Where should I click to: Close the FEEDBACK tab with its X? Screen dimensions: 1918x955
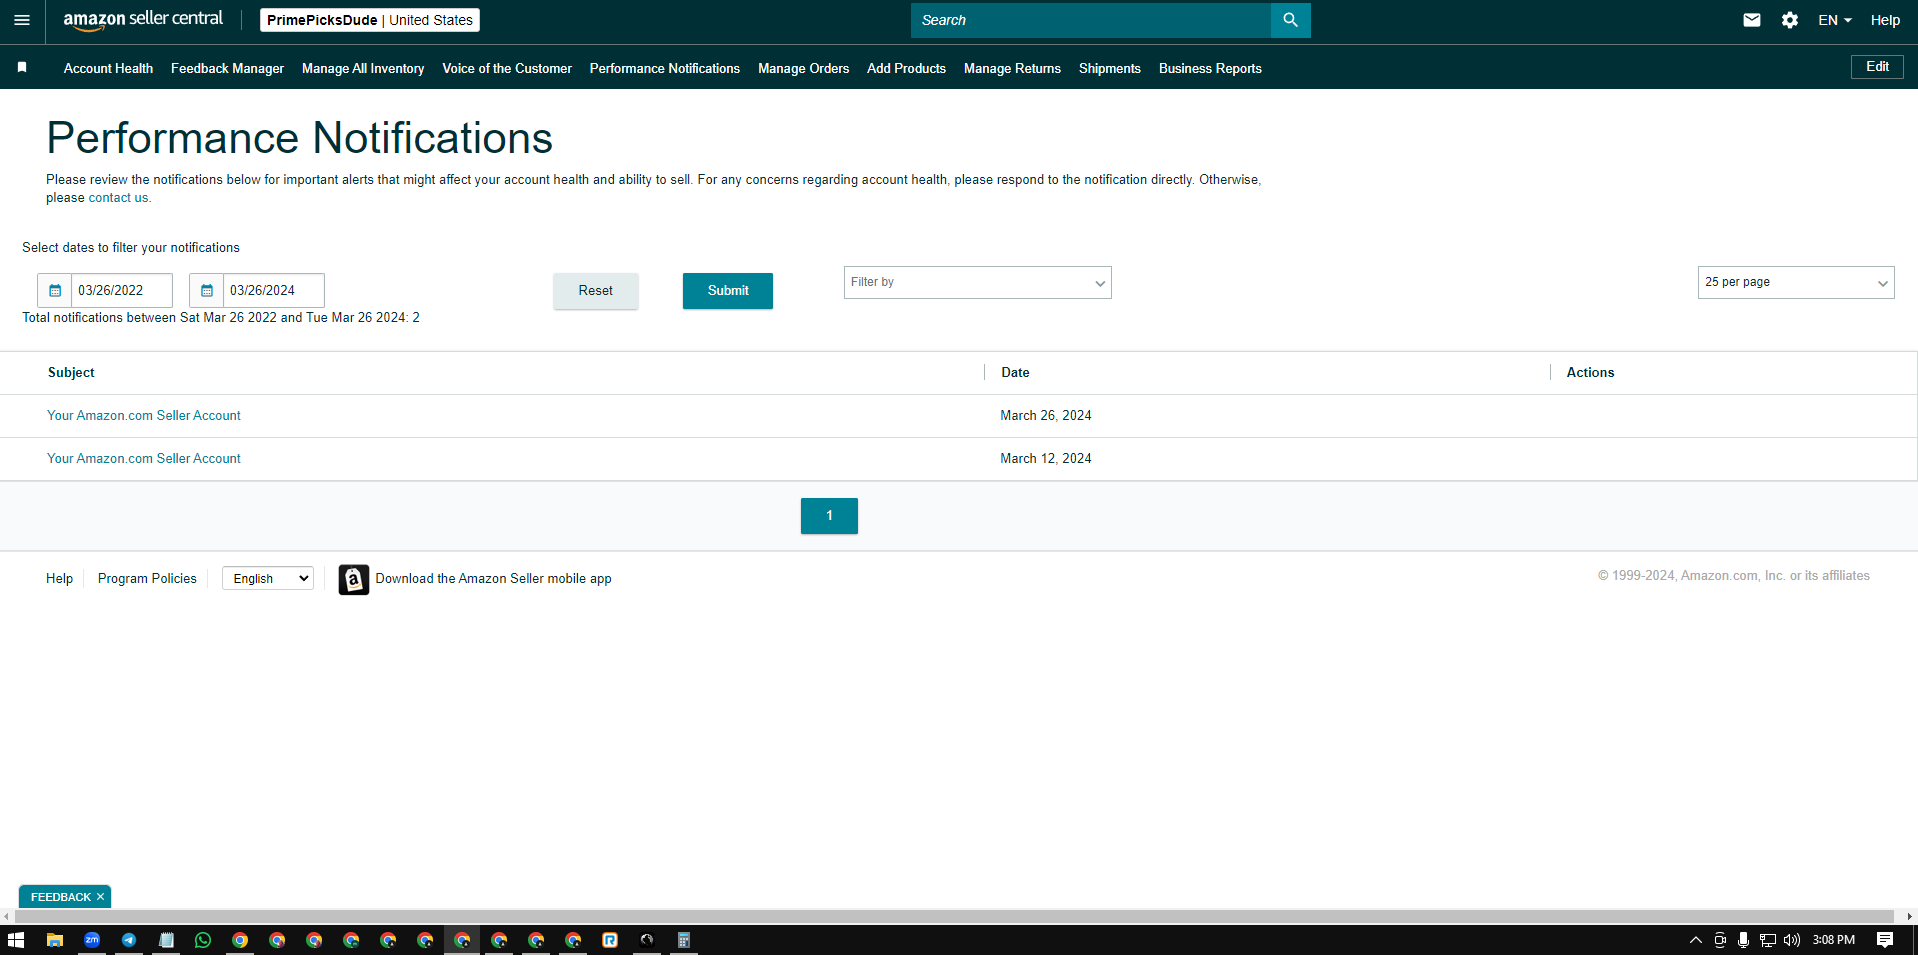point(100,897)
